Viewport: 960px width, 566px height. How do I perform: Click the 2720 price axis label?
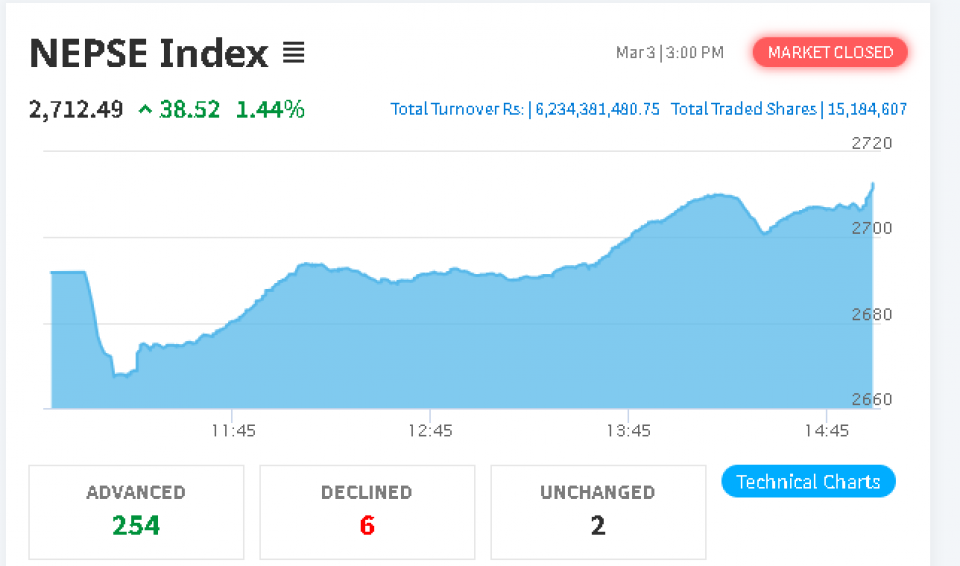[x=872, y=143]
